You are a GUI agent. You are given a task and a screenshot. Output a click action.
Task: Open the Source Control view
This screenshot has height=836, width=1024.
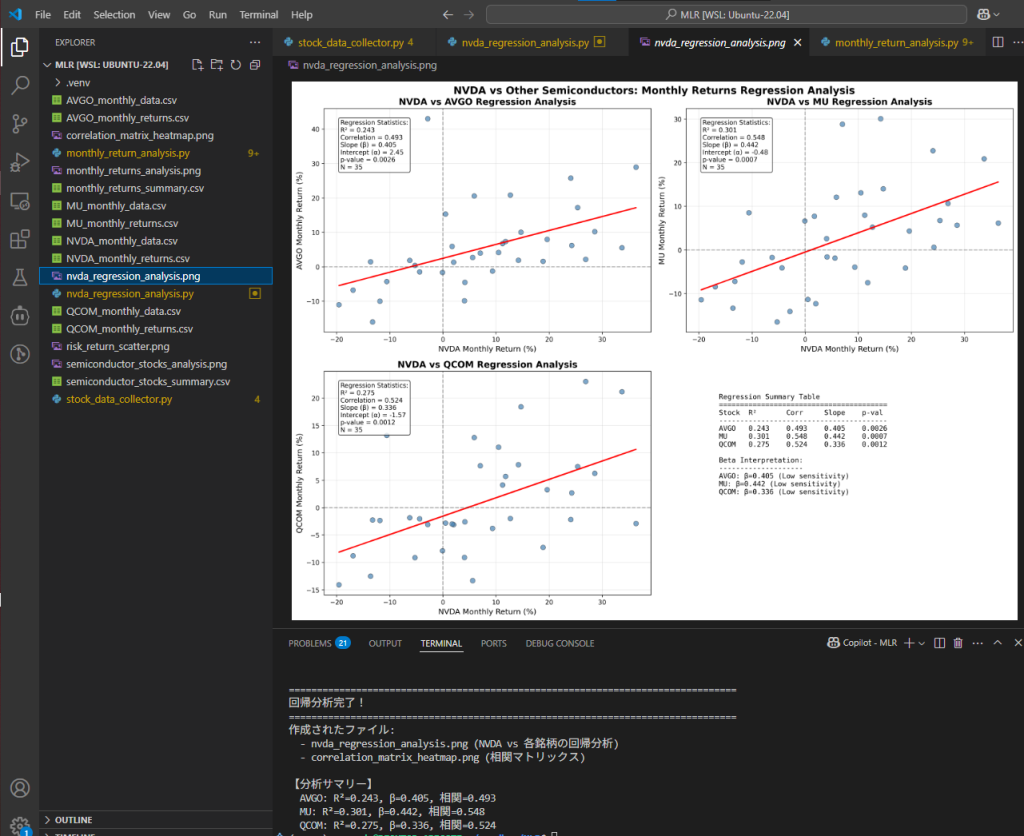pos(20,123)
